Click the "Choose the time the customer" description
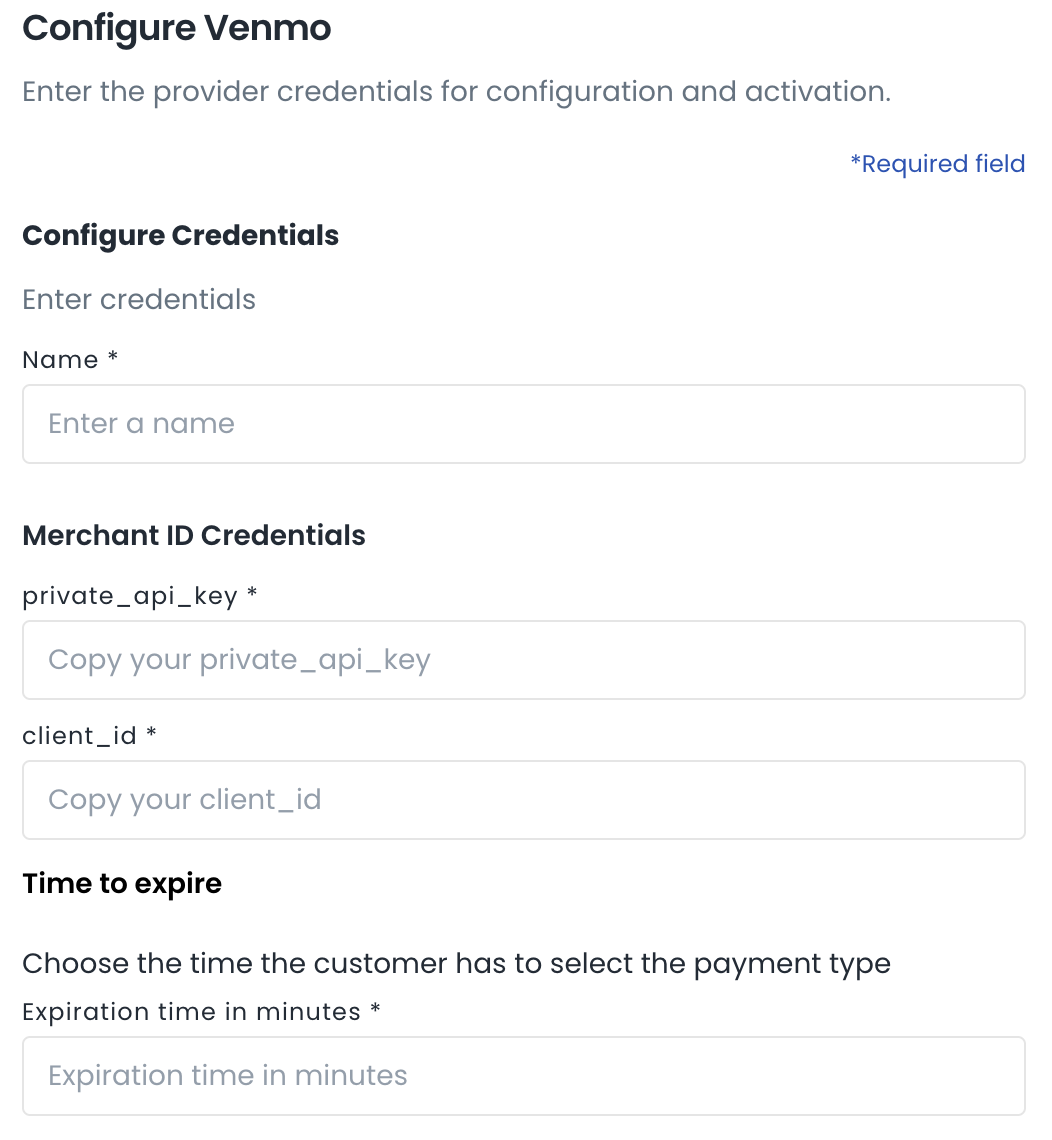This screenshot has width=1052, height=1140. [456, 964]
